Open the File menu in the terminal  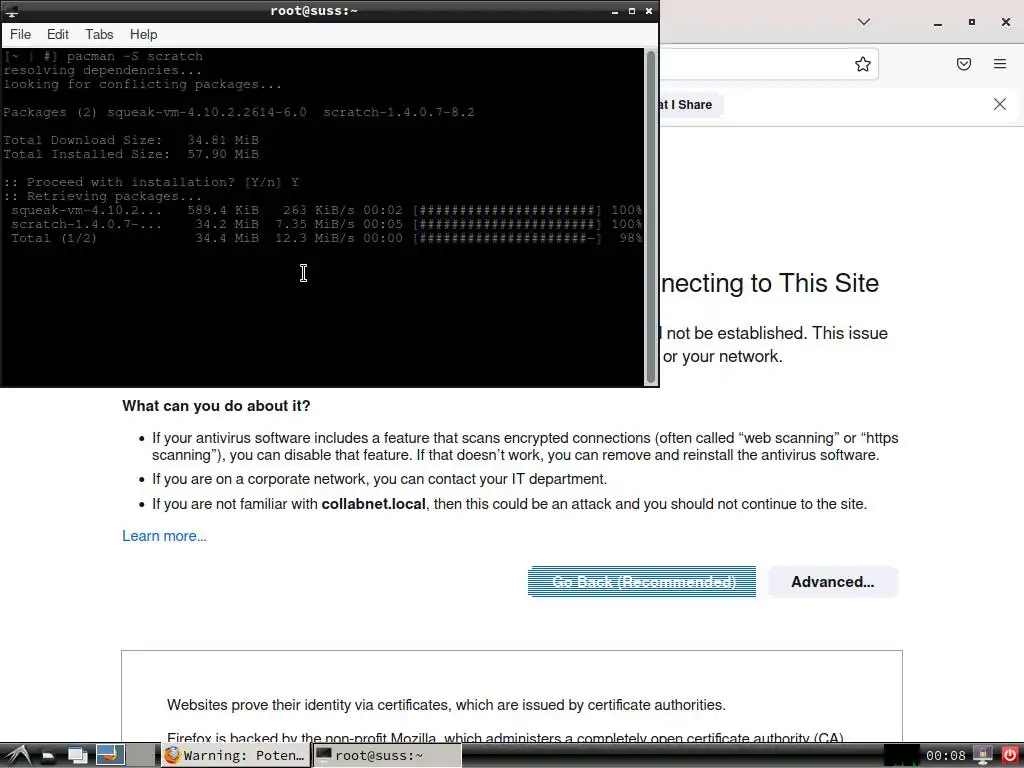tap(20, 35)
